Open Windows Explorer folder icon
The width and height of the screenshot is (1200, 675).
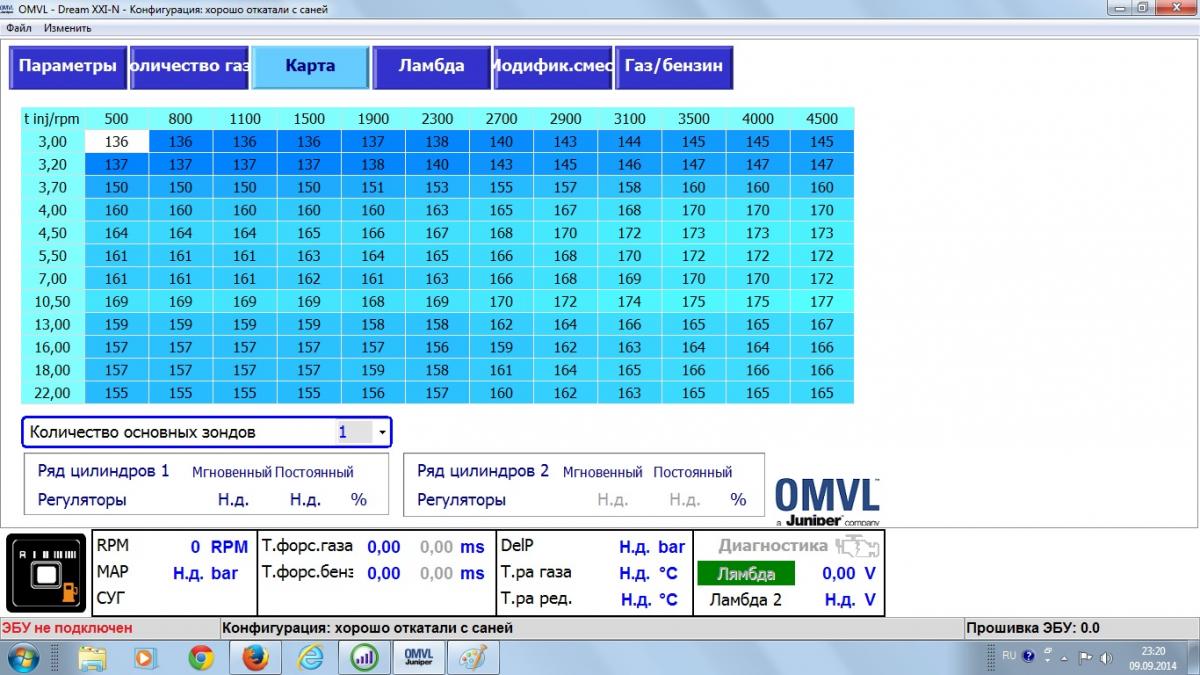pos(92,657)
